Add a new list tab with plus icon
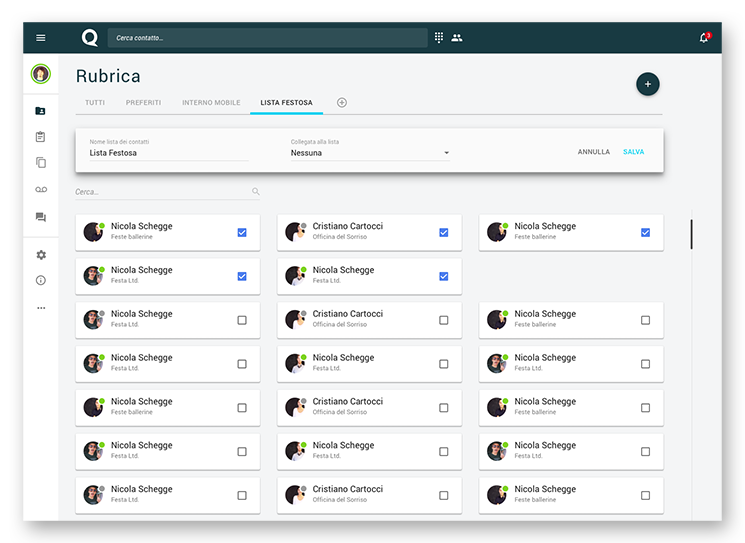The width and height of the screenshot is (745, 543). [x=342, y=103]
